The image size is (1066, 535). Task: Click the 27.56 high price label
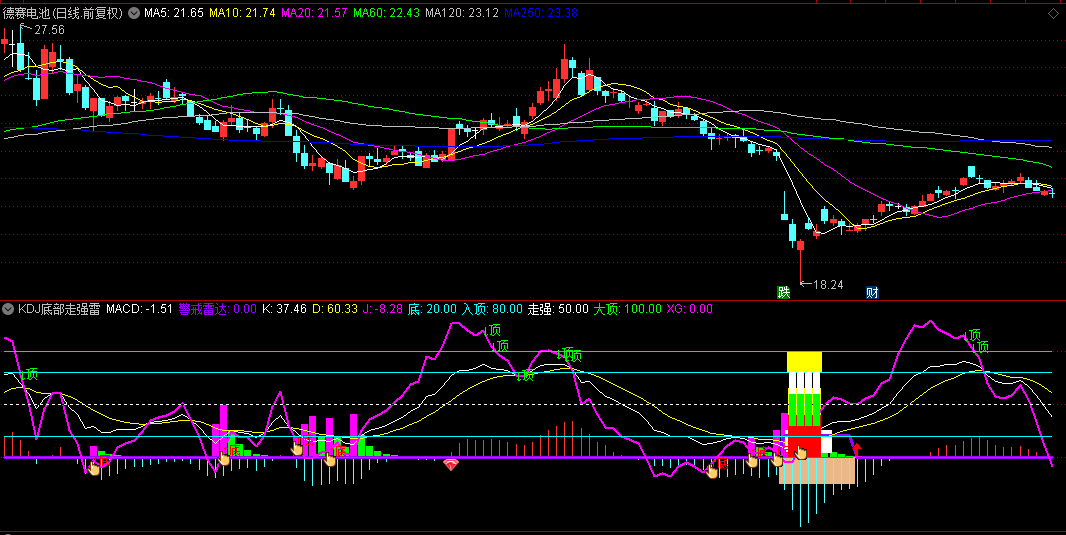49,30
